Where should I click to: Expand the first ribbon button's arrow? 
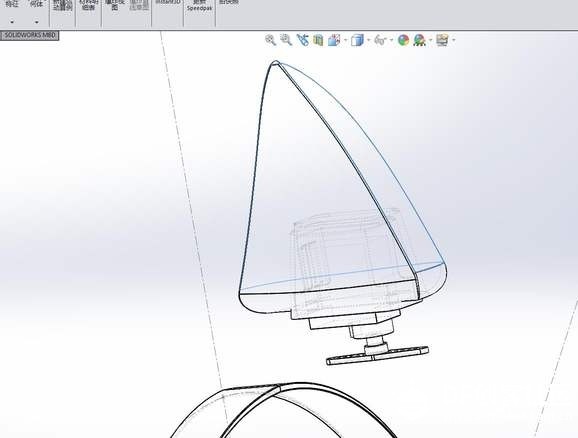click(12, 22)
